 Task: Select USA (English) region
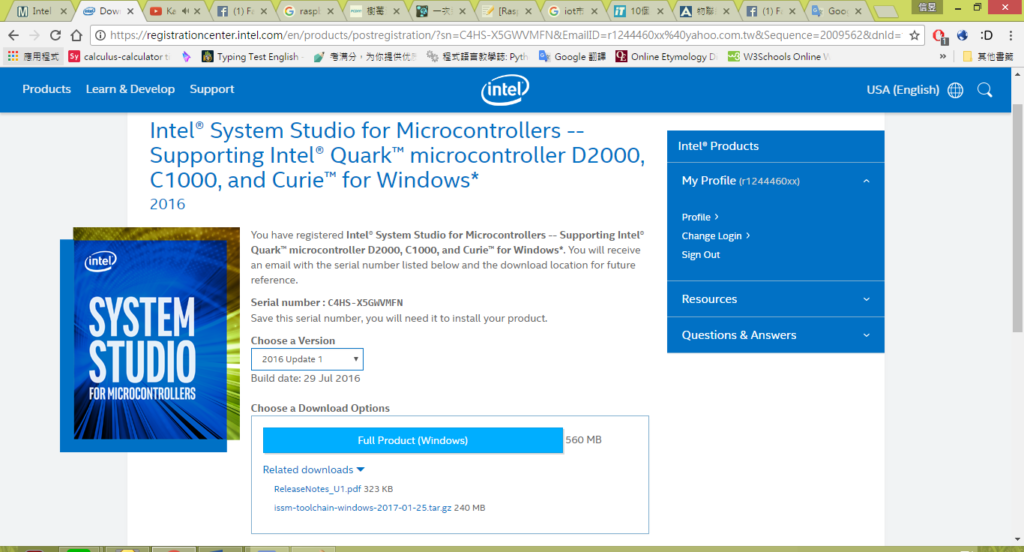coord(903,90)
